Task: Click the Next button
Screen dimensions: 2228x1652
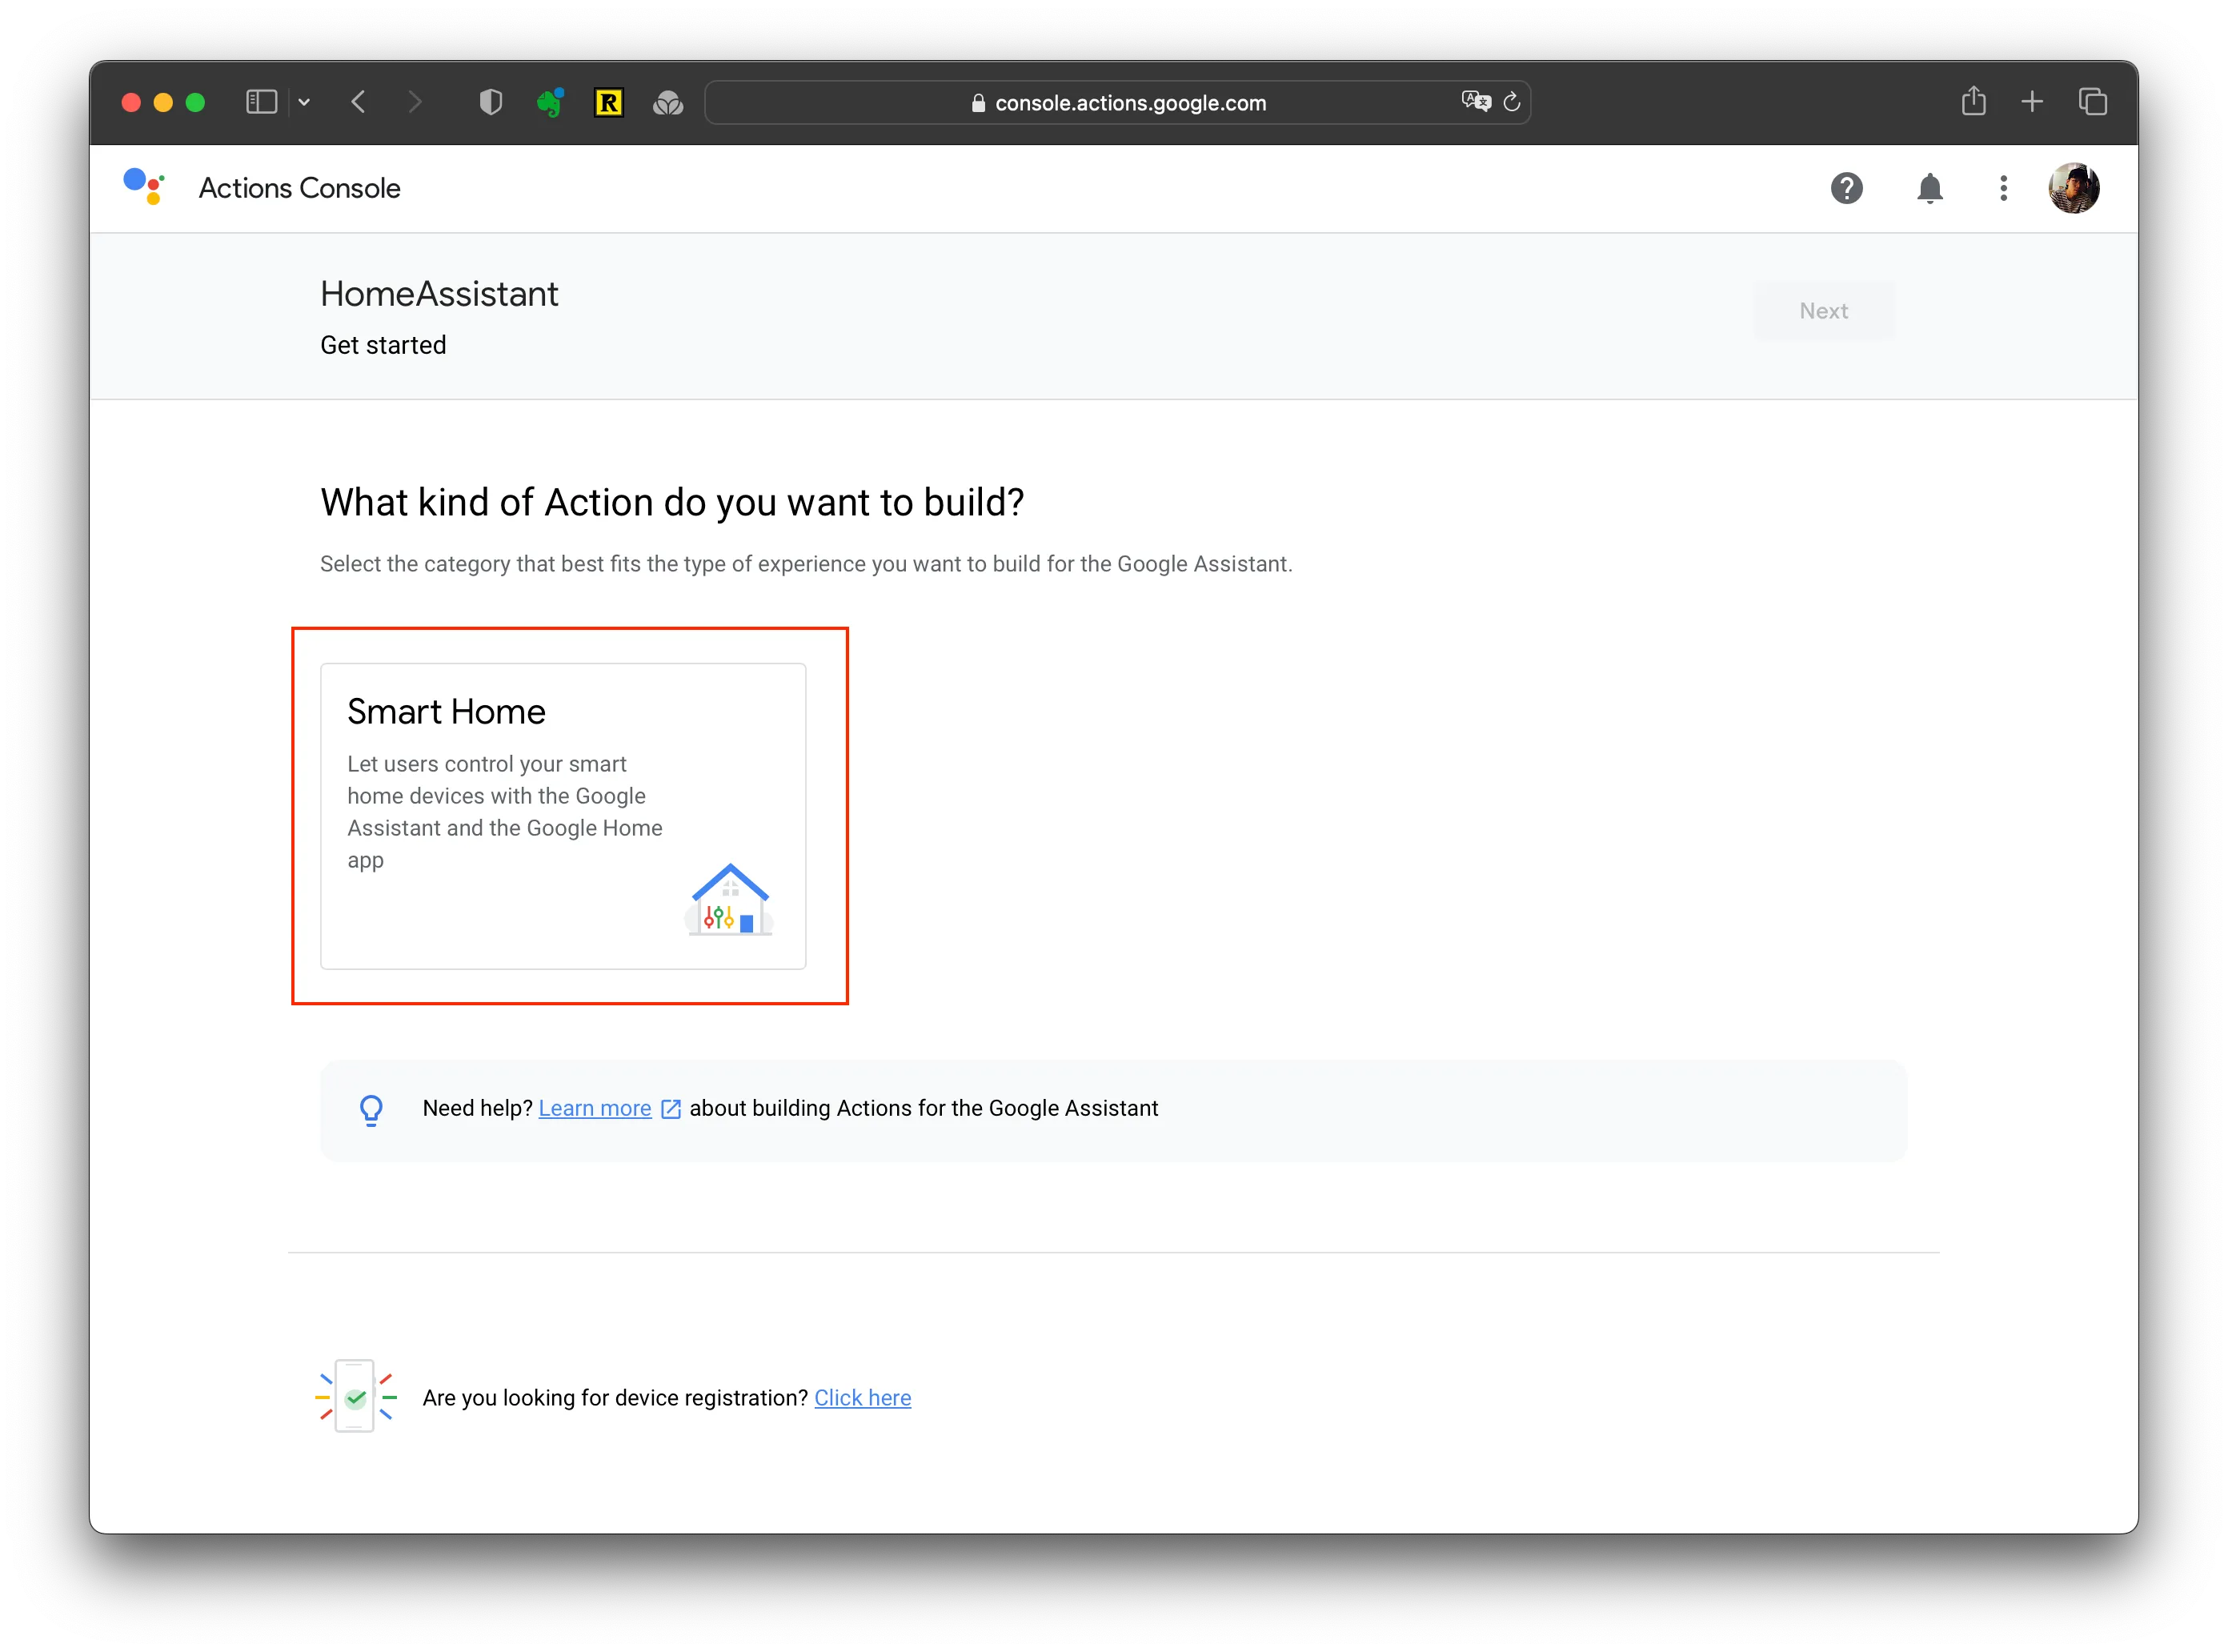Action: point(1823,311)
